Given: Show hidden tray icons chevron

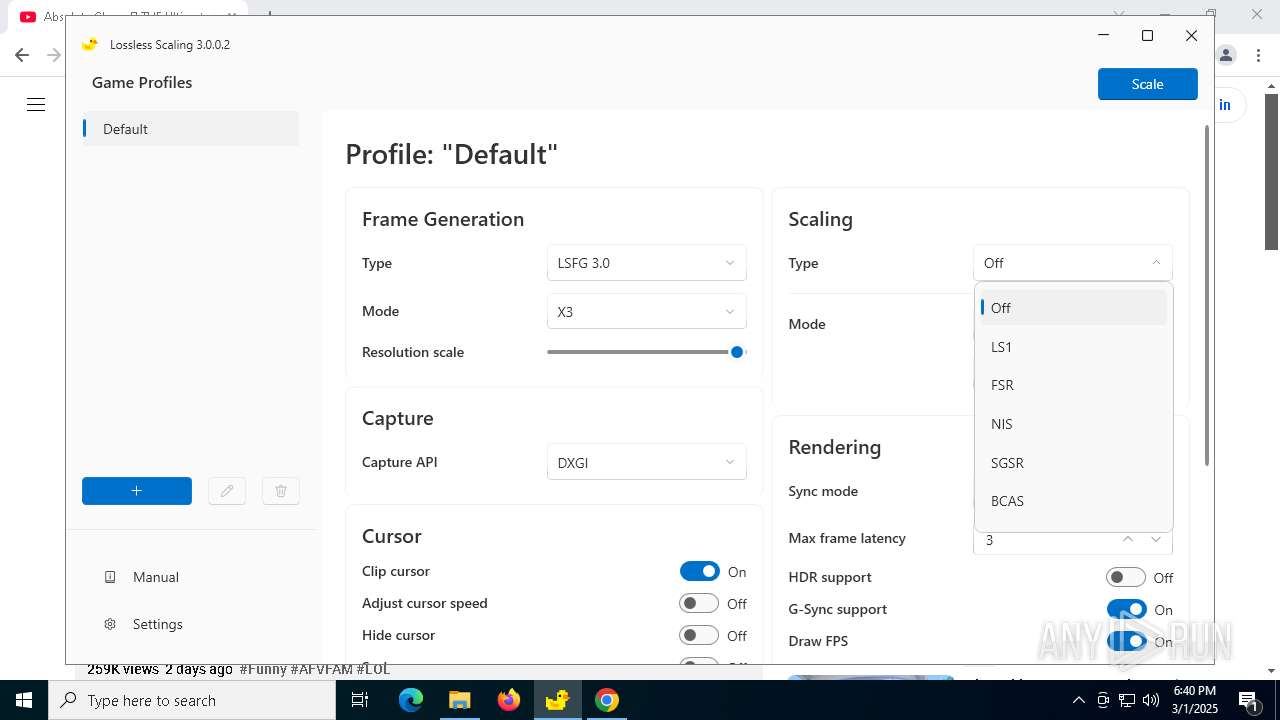Looking at the screenshot, I should 1078,700.
